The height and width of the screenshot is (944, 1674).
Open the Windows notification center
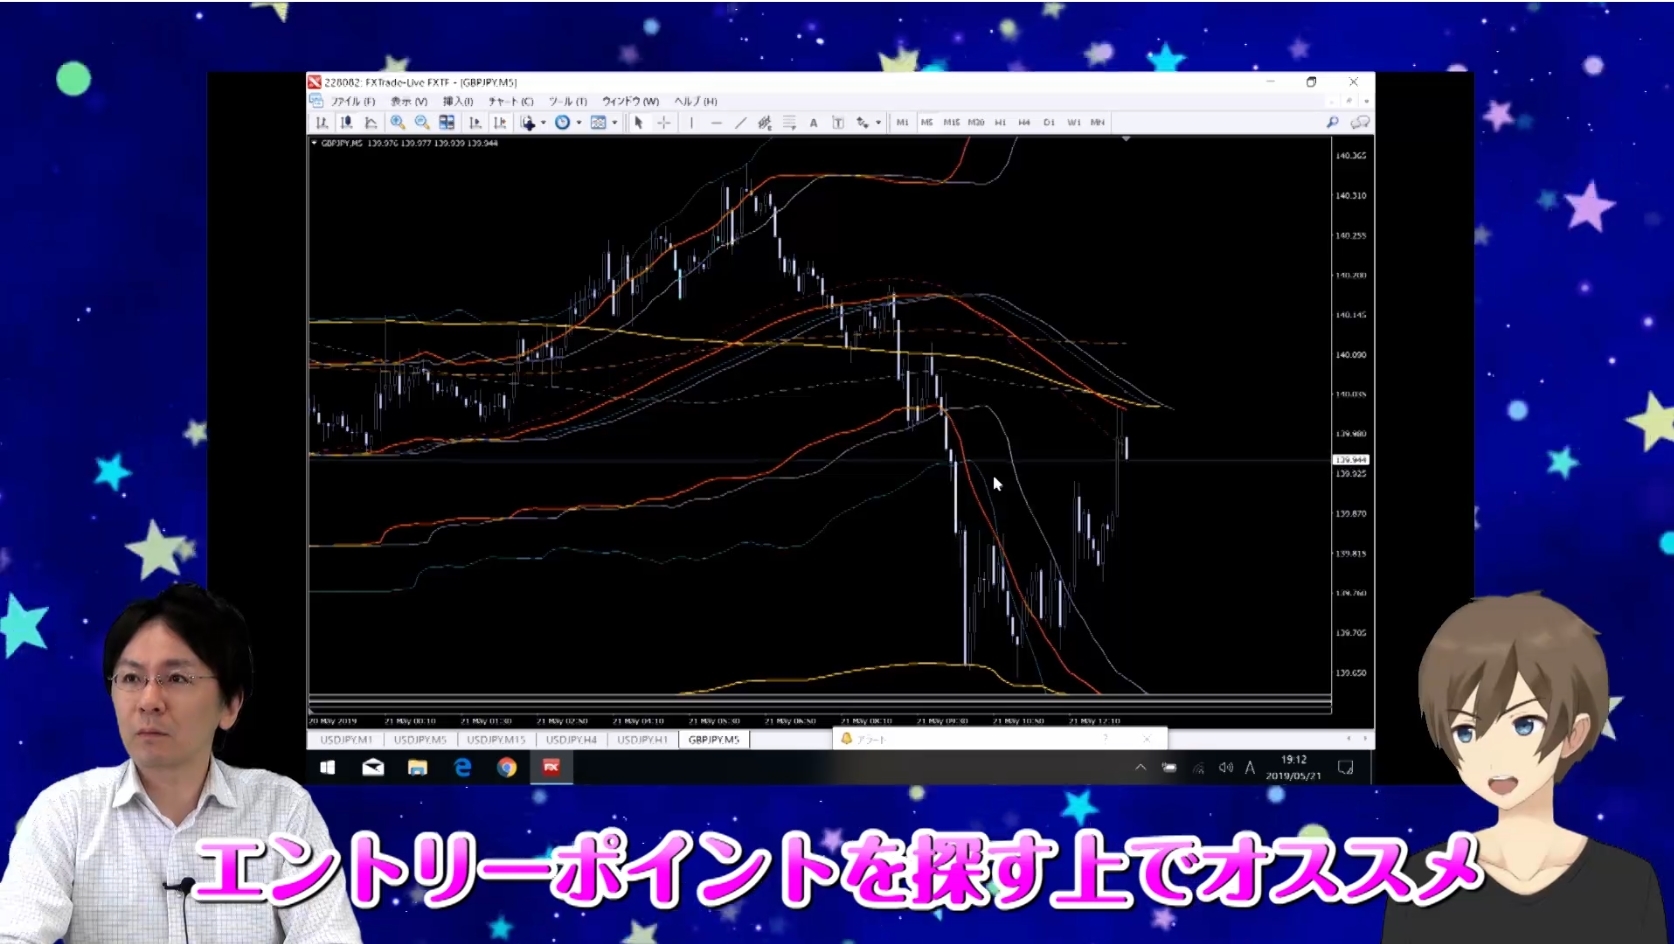pos(1346,768)
